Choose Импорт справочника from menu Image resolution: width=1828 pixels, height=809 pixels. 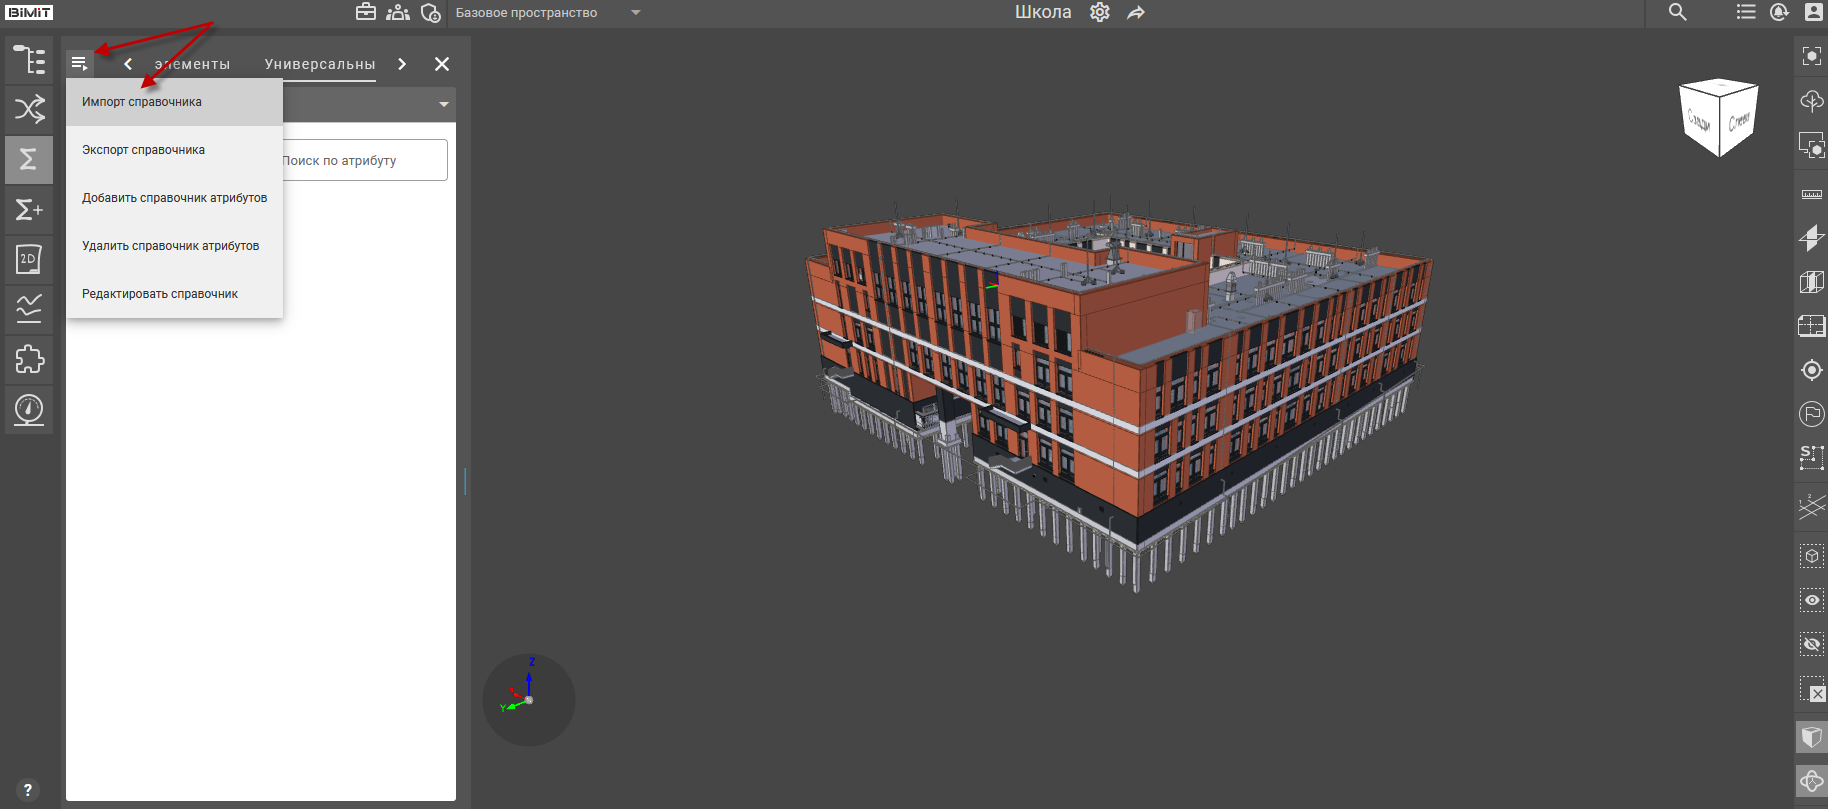(x=175, y=102)
